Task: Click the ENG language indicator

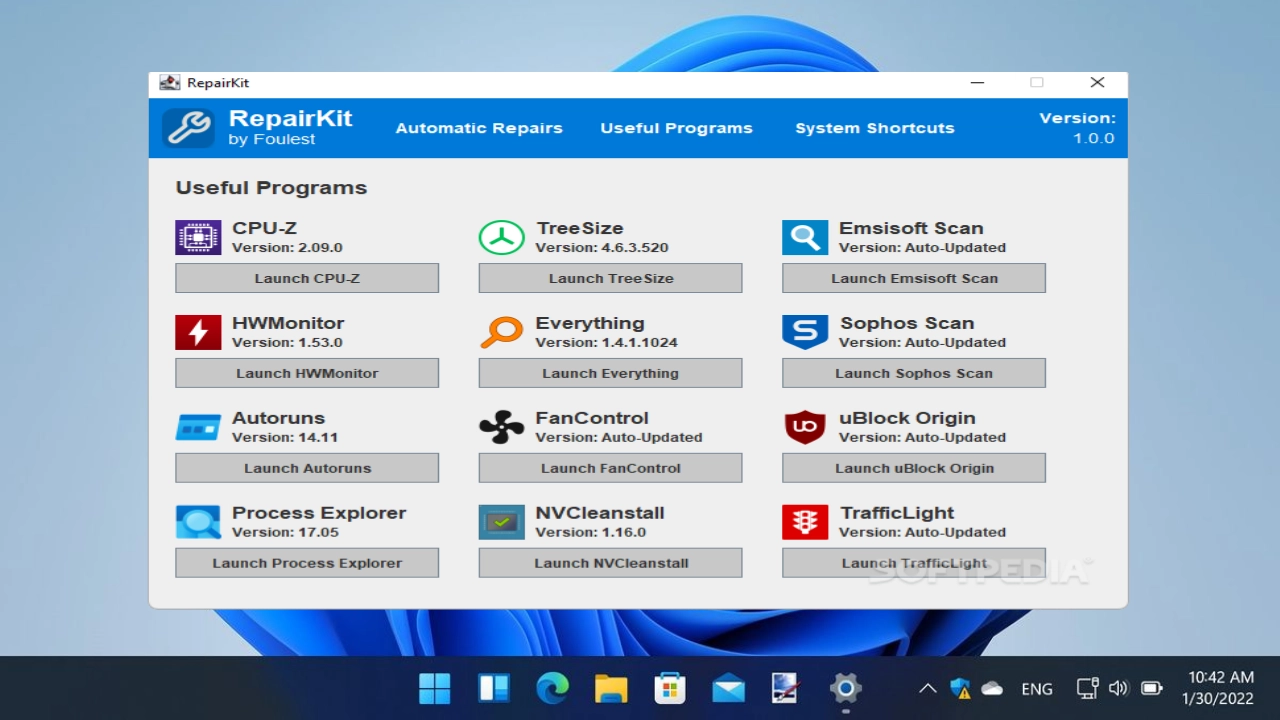Action: [1037, 689]
